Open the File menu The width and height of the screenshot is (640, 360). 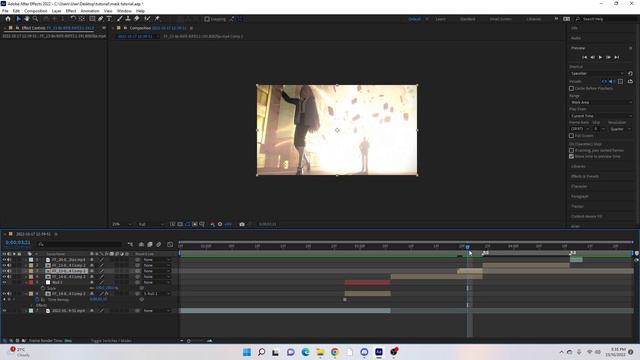click(x=5, y=11)
